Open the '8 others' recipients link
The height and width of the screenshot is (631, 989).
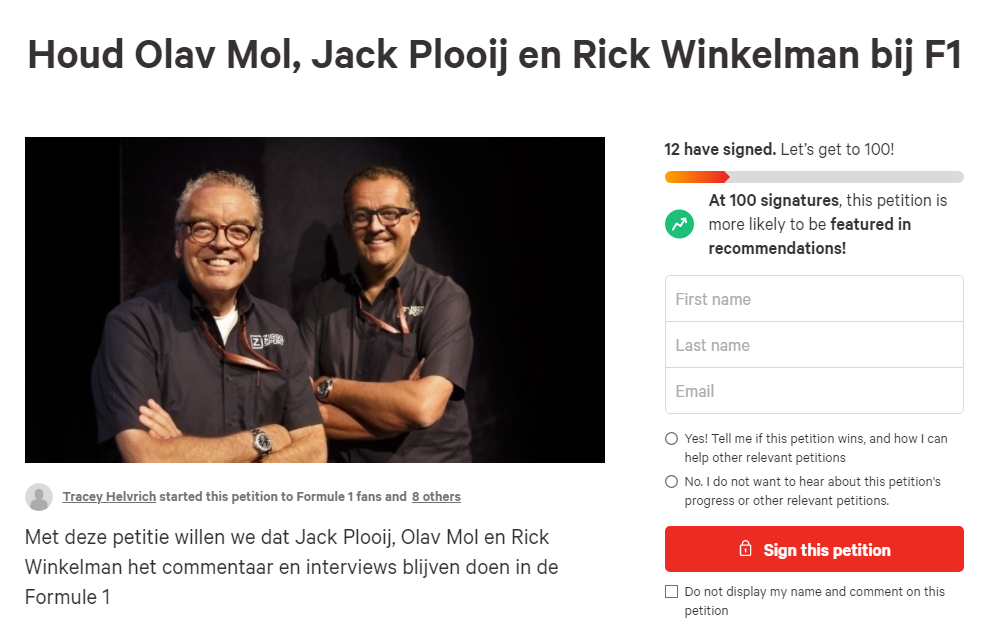pos(436,497)
